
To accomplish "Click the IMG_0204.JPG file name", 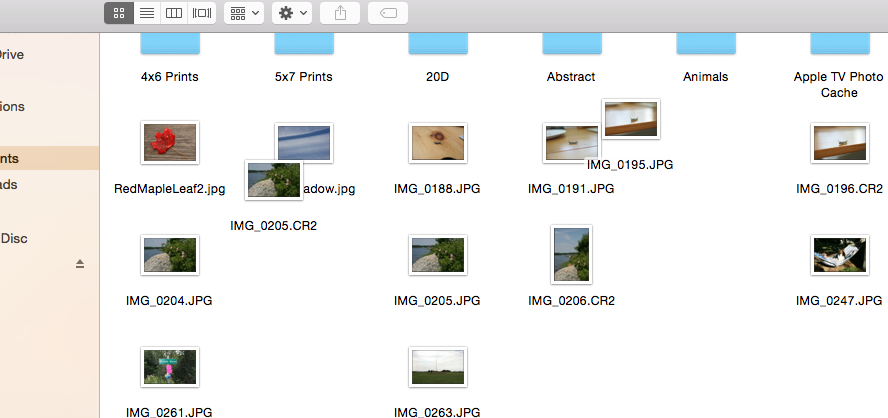I will 169,301.
